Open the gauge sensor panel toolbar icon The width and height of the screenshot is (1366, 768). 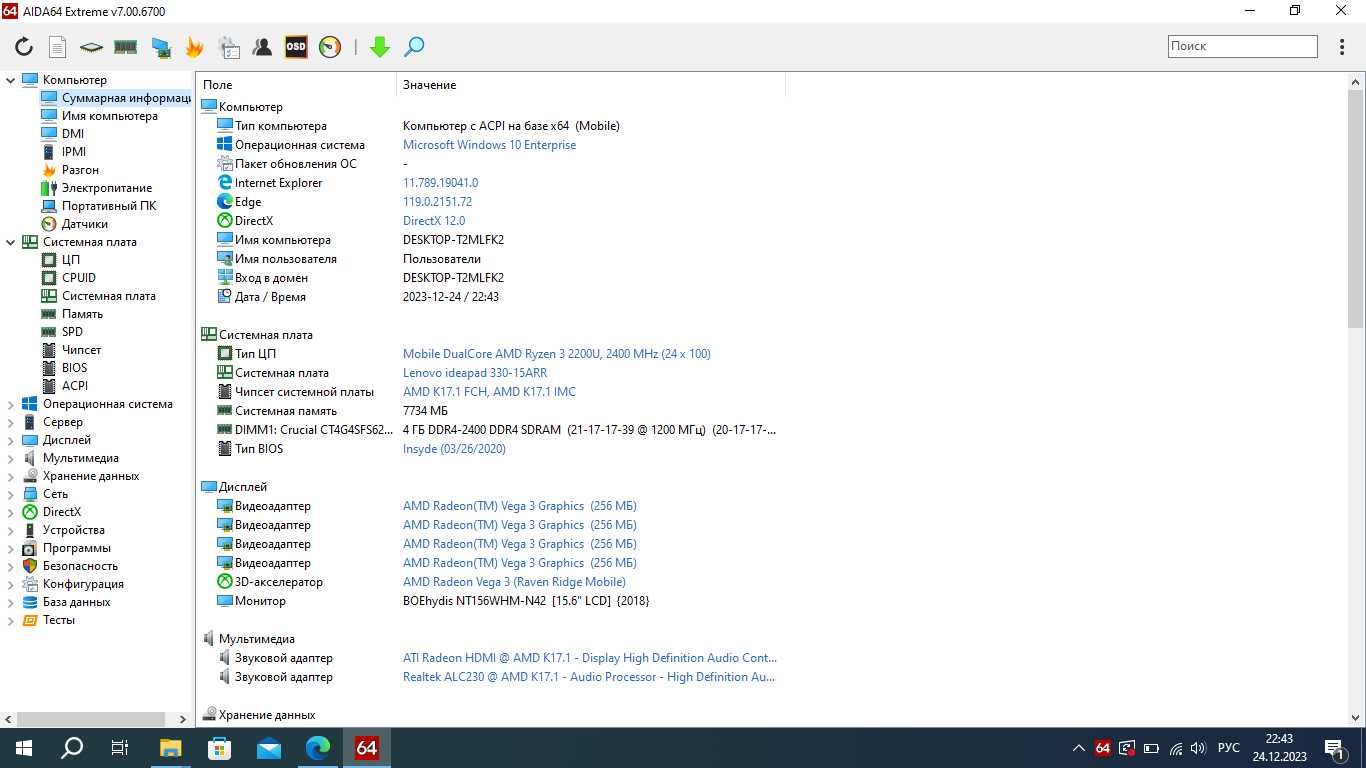click(x=330, y=46)
